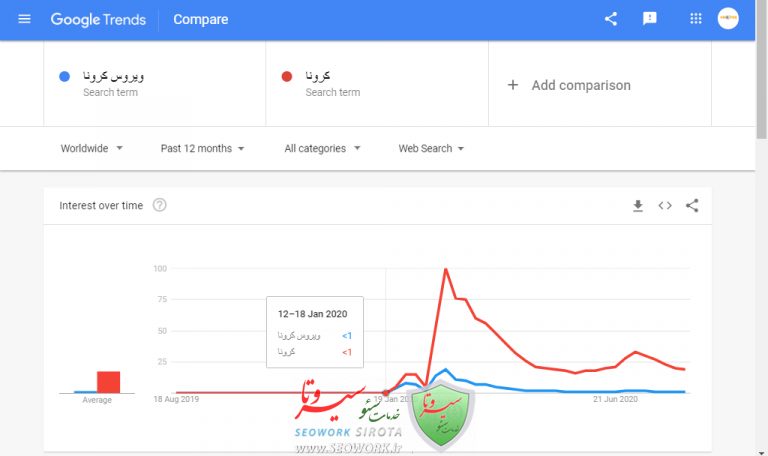The height and width of the screenshot is (456, 768).
Task: Open the Google apps grid
Action: [696, 19]
